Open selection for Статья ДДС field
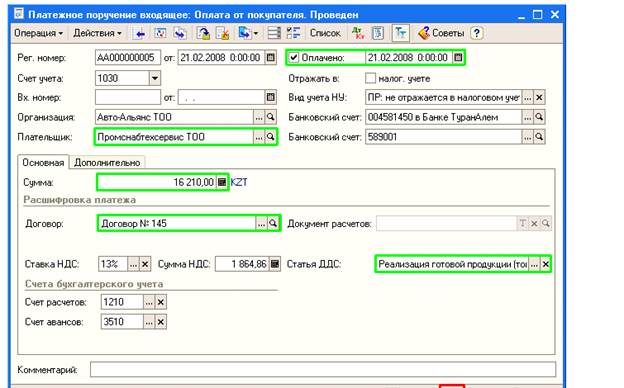 (534, 264)
